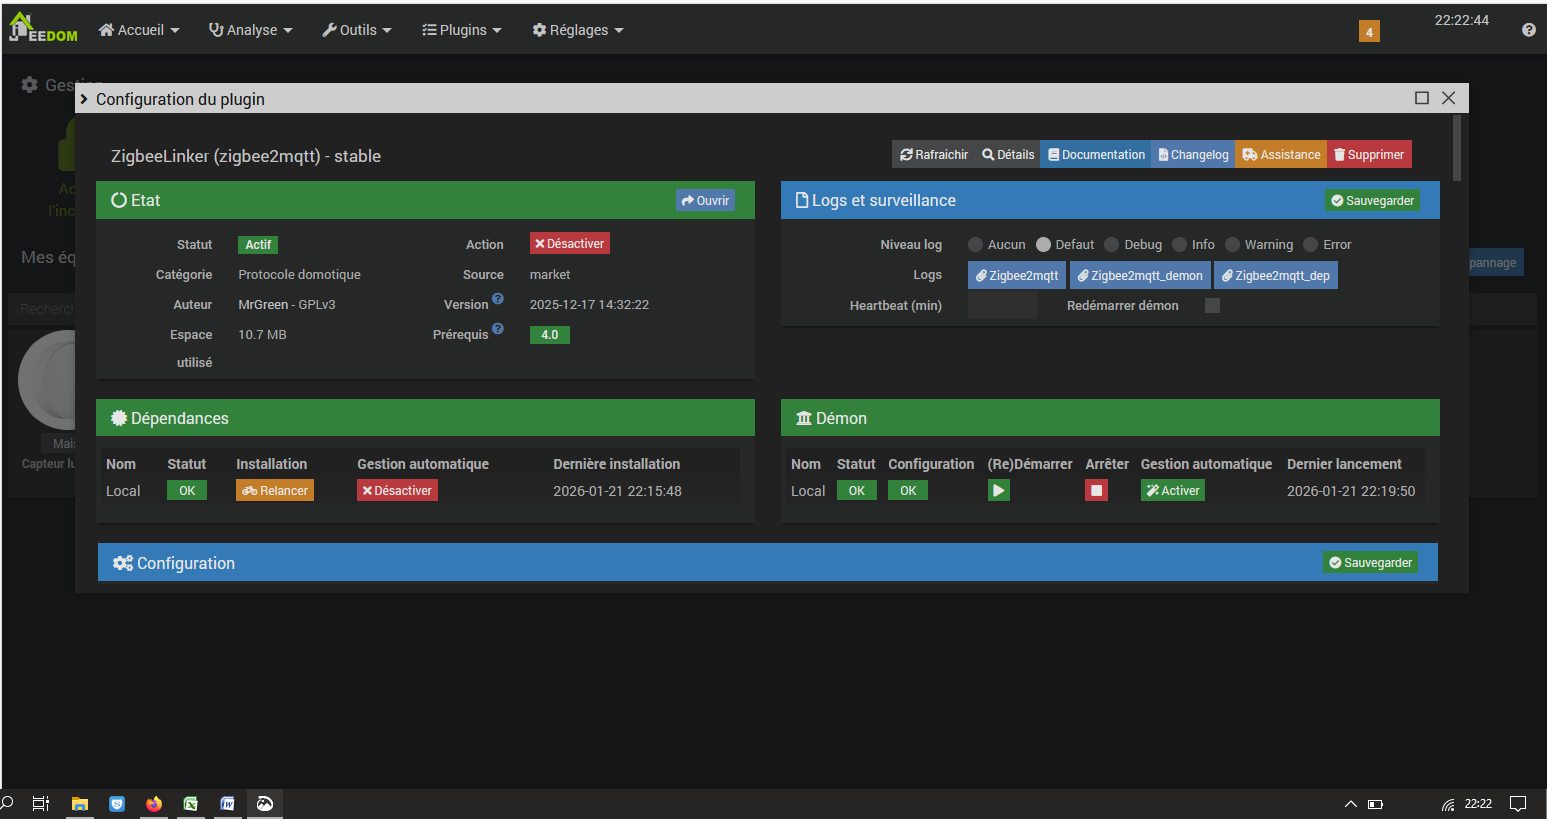Select the Aucun log level option

click(975, 245)
